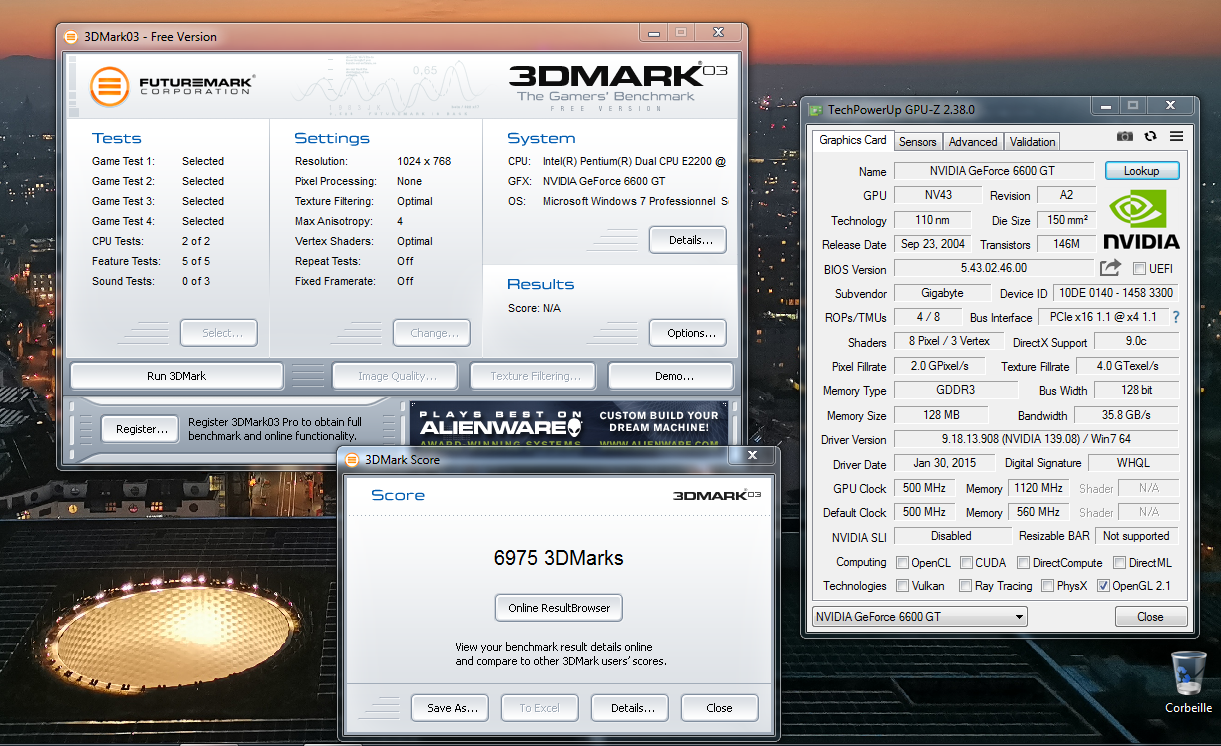Viewport: 1221px width, 746px height.
Task: Click the Bus Interface question mark icon
Action: pos(1175,317)
